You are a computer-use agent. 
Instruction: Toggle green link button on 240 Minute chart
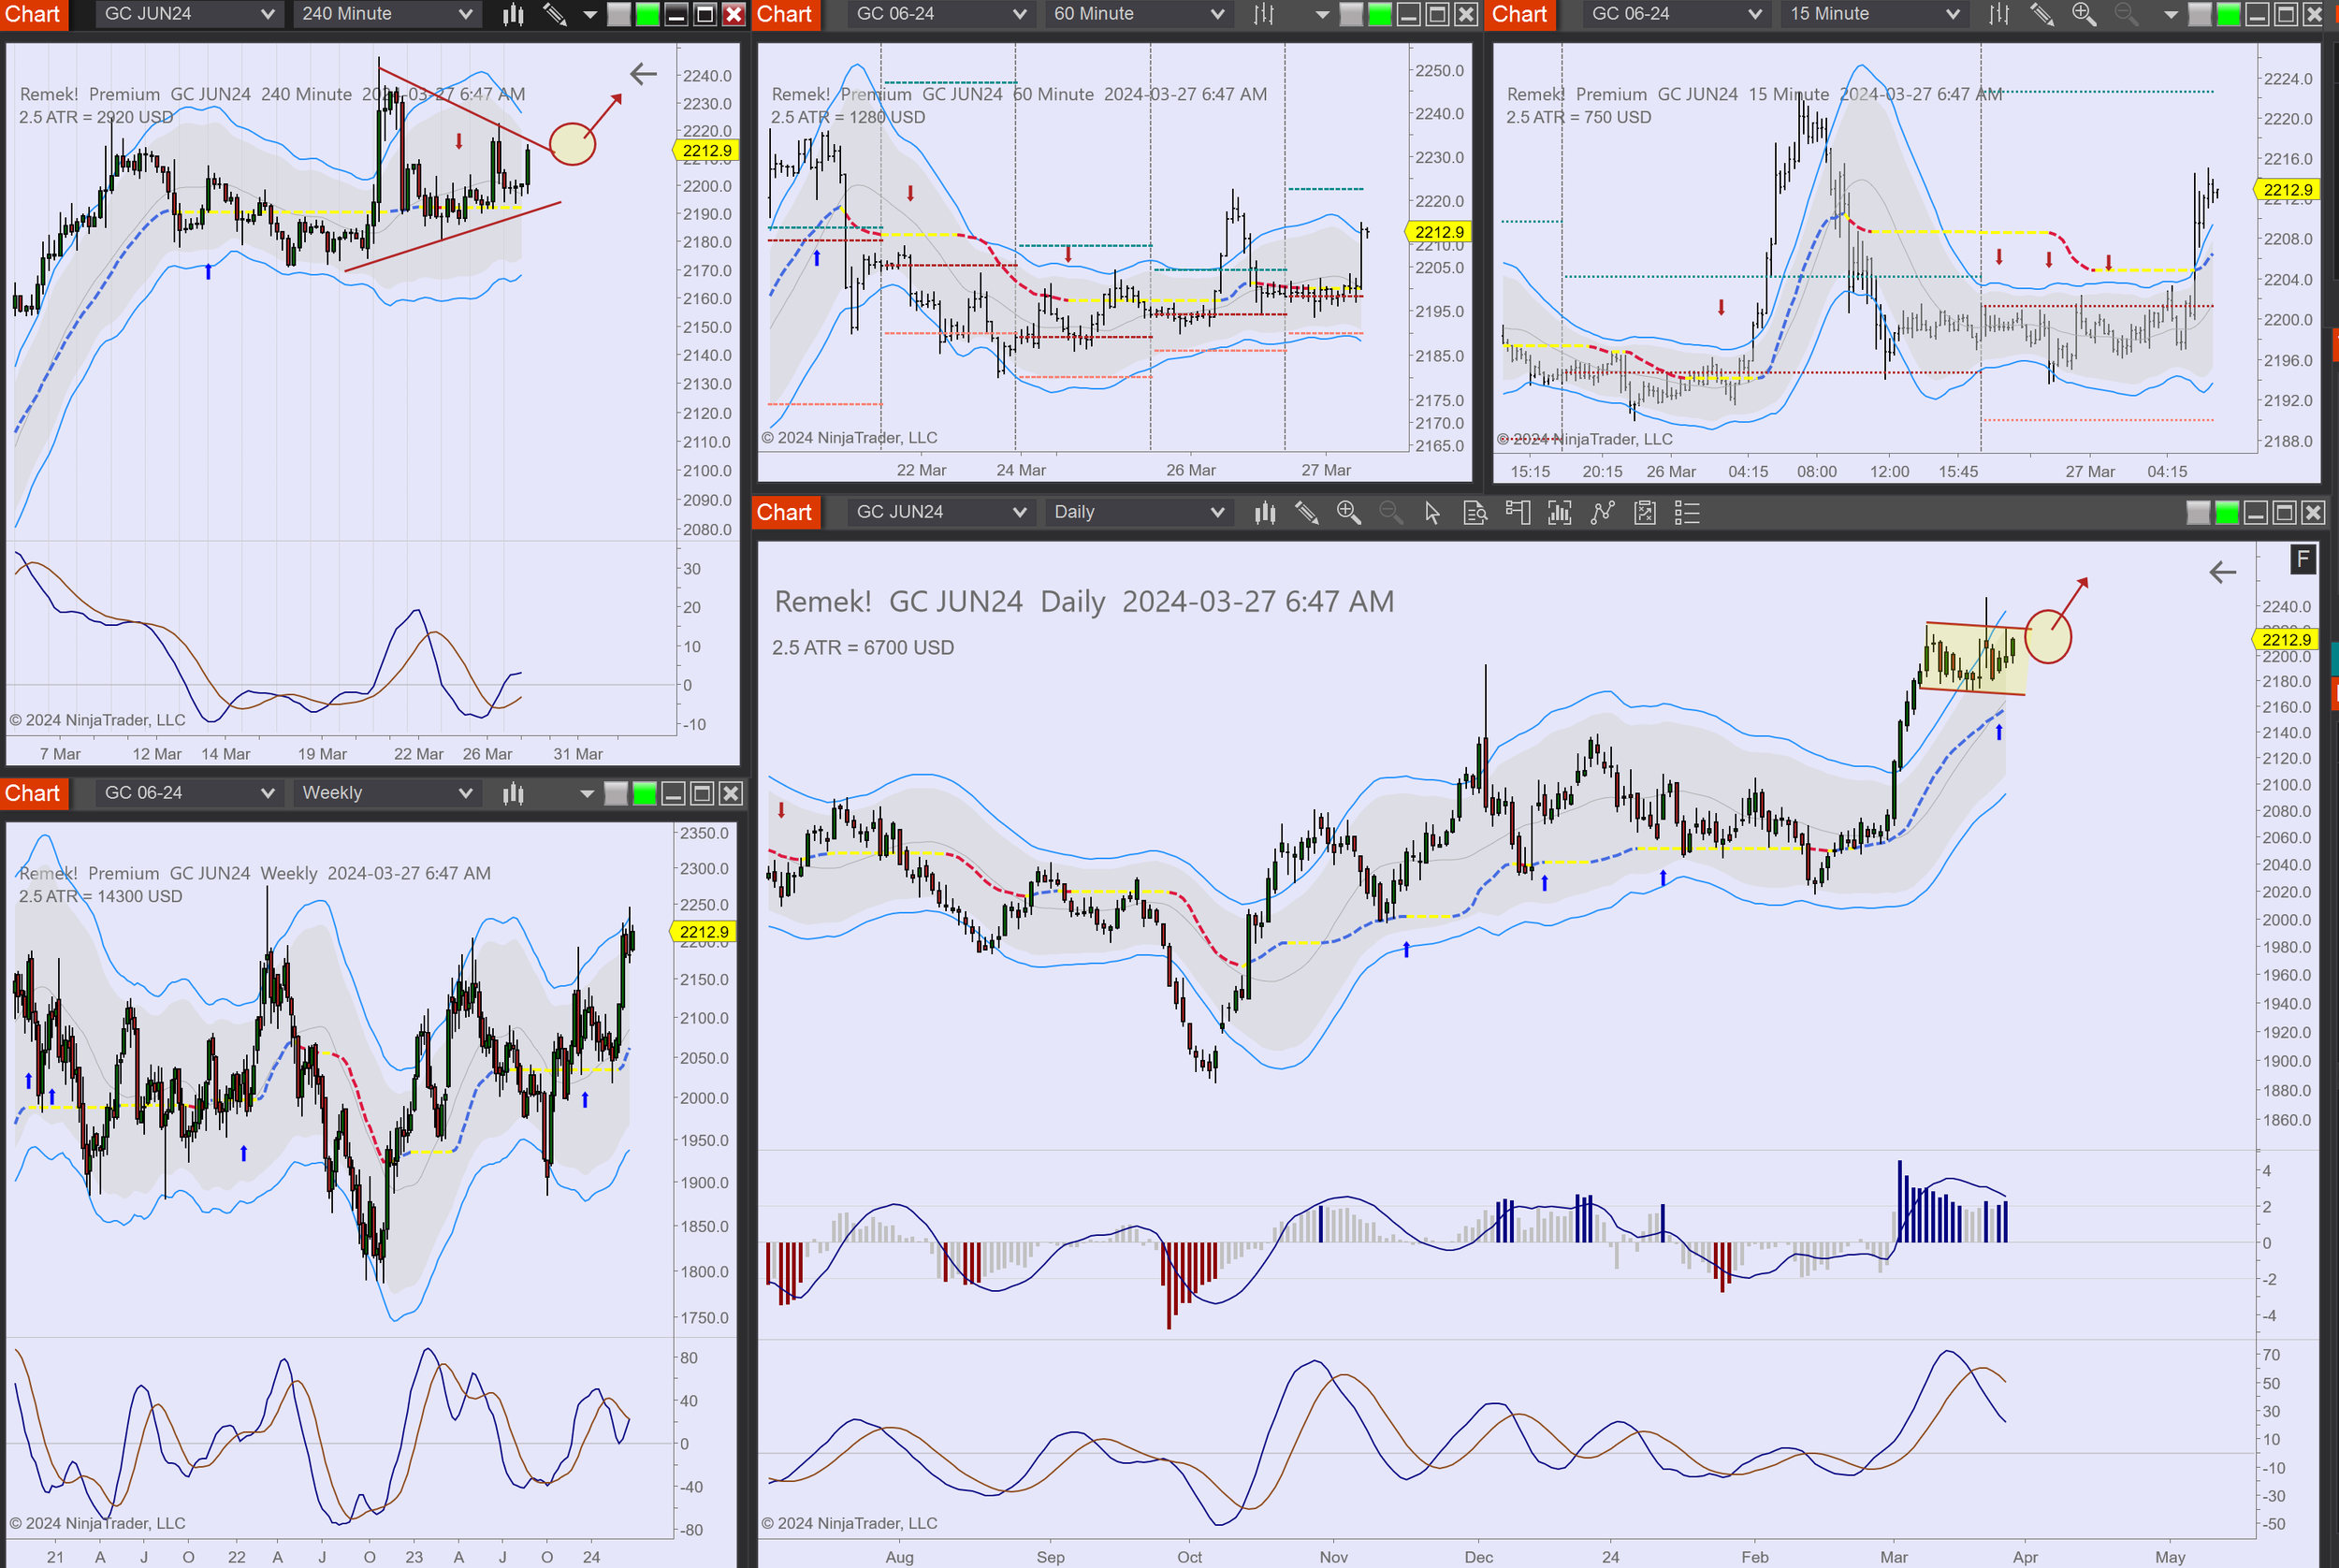(x=647, y=14)
